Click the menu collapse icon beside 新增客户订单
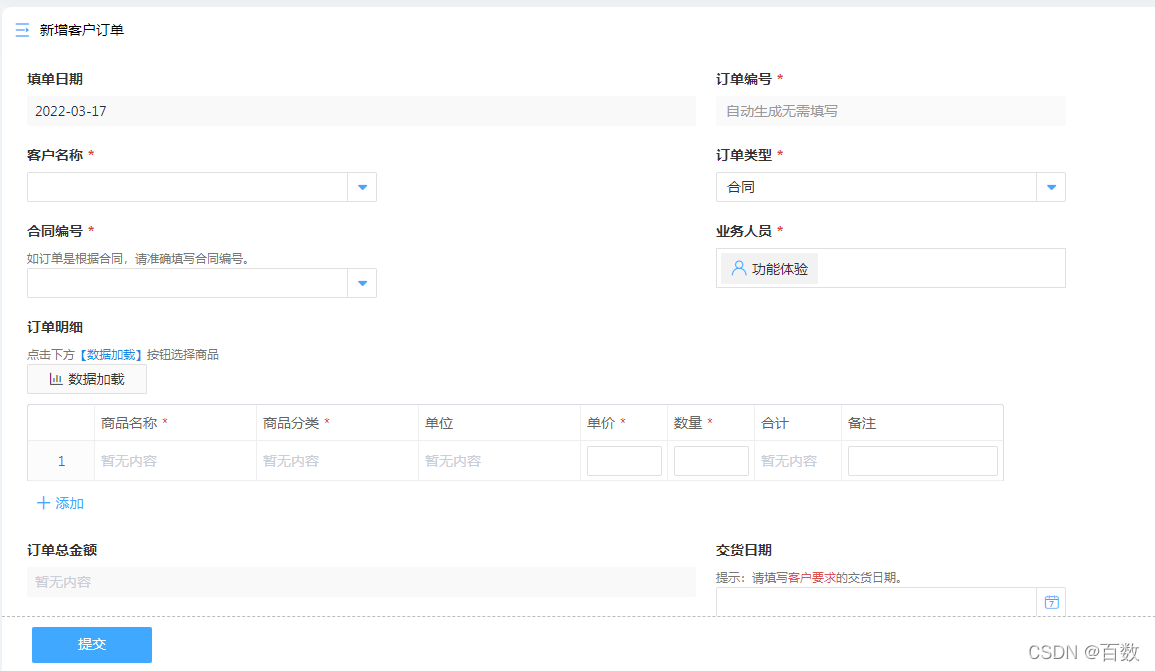The height and width of the screenshot is (671, 1155). (22, 30)
